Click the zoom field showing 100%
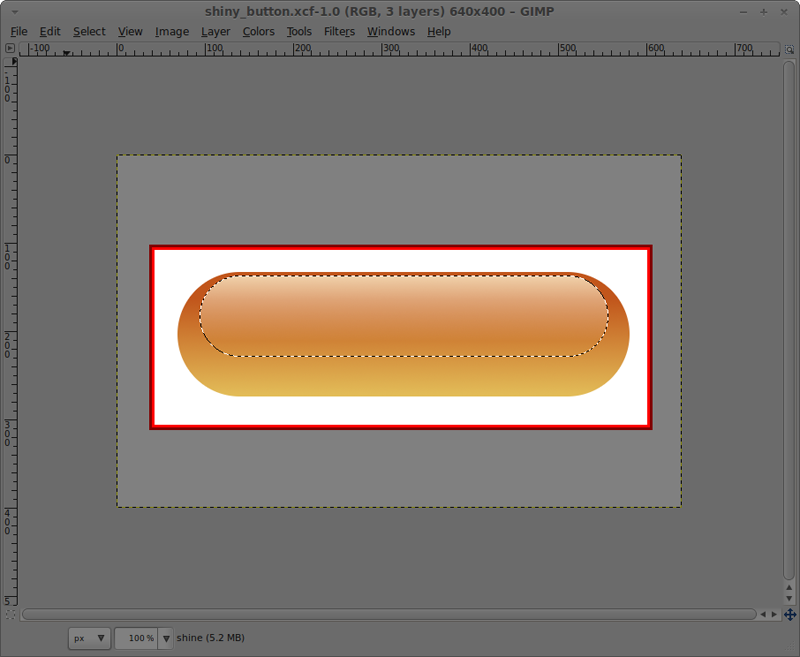The height and width of the screenshot is (657, 800). pos(135,638)
